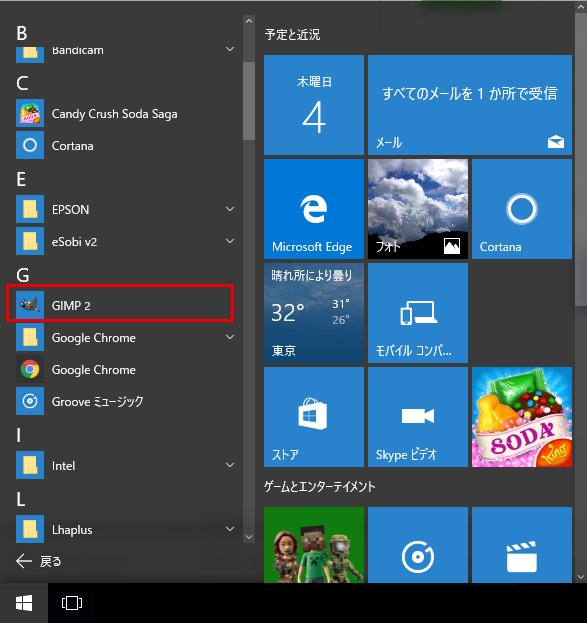Open Cortana in the app list
This screenshot has width=587, height=623.
coord(120,145)
